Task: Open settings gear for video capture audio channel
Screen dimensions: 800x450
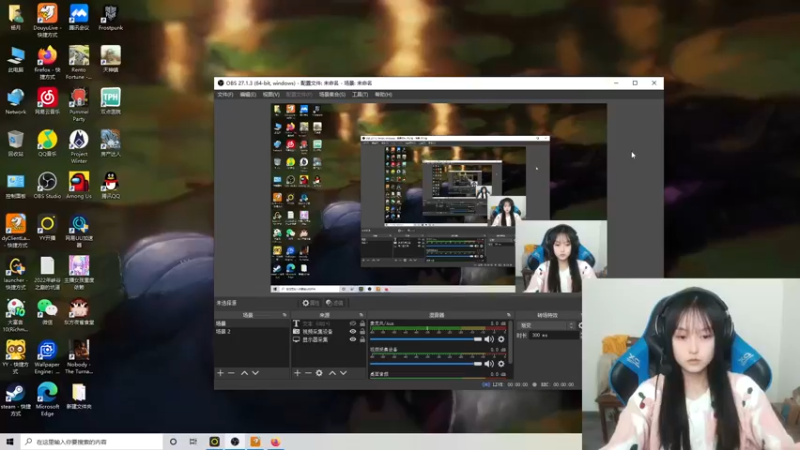Action: 501,363
